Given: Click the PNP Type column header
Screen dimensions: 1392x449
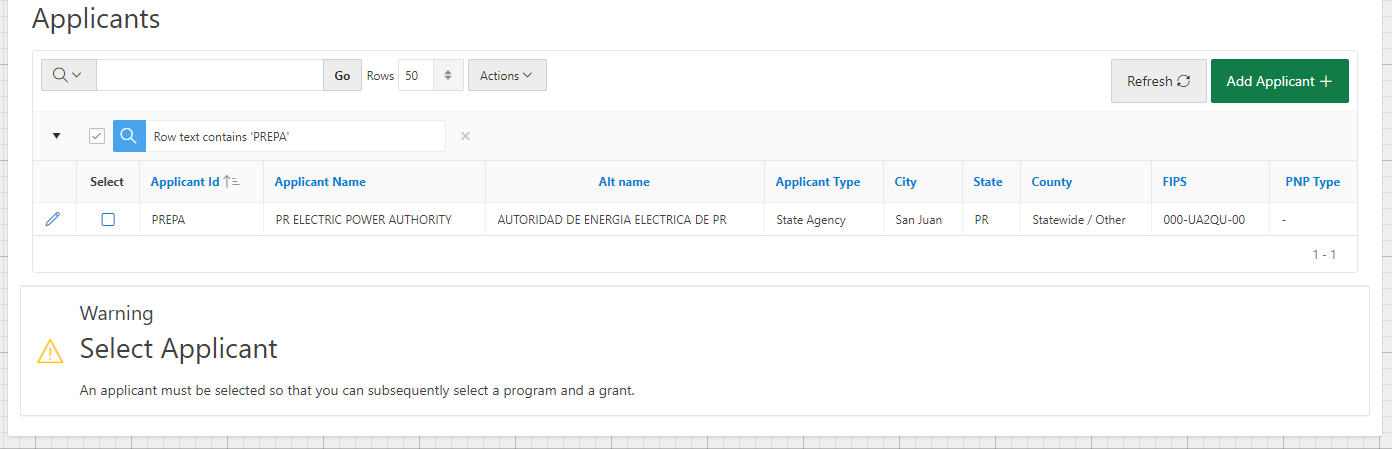Looking at the screenshot, I should pyautogui.click(x=1312, y=182).
